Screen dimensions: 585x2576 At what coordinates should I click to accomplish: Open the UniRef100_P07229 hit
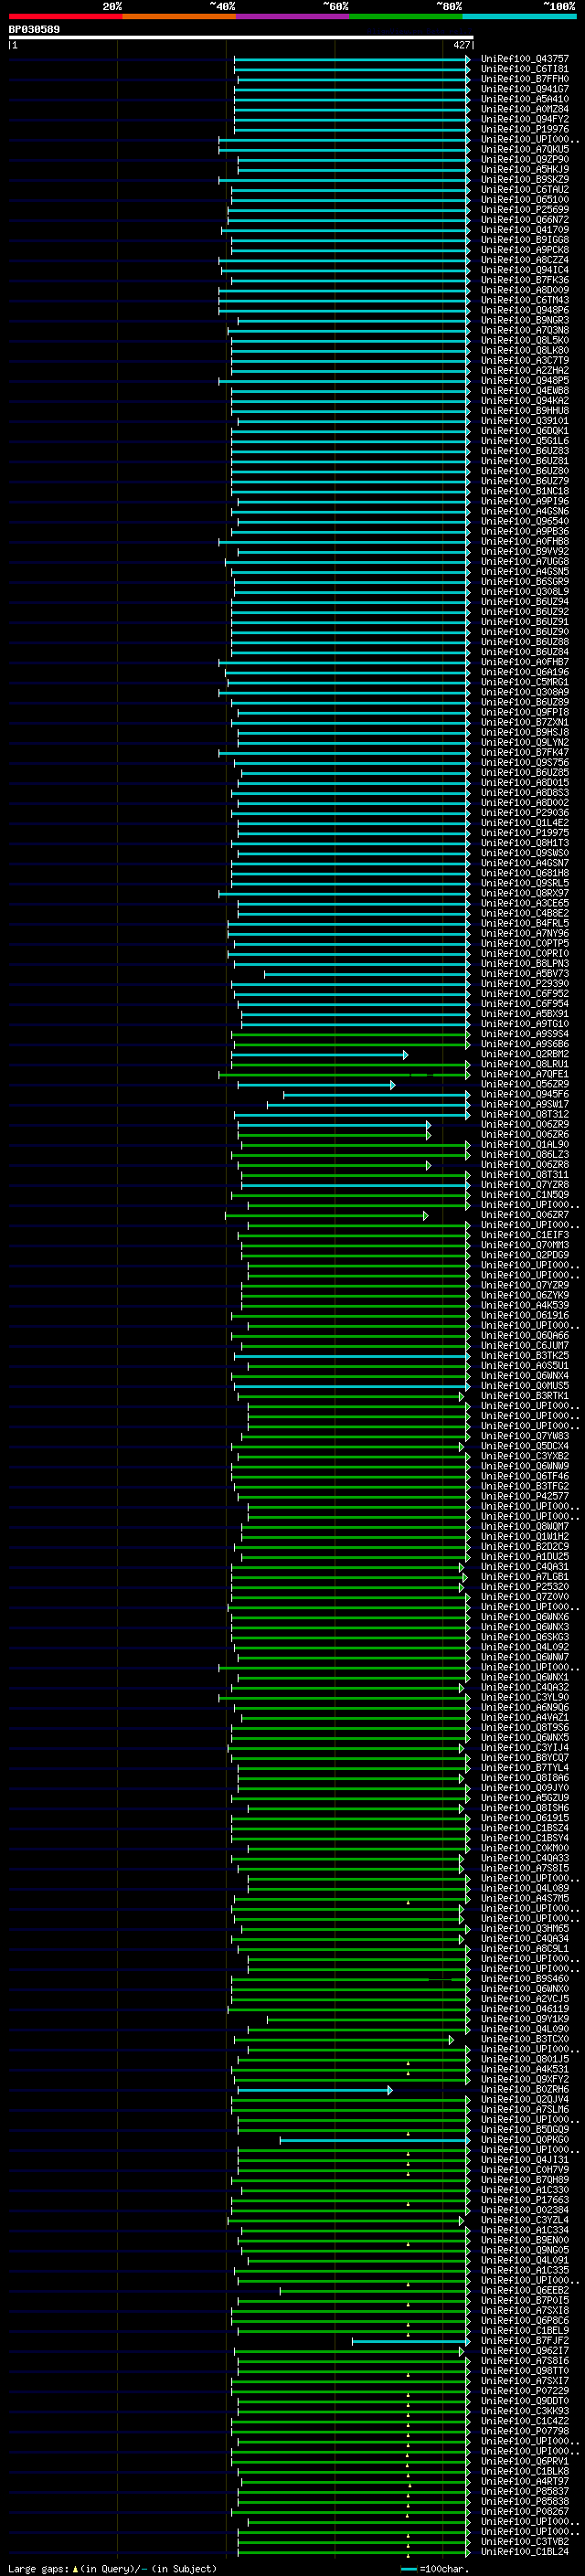tap(524, 2392)
